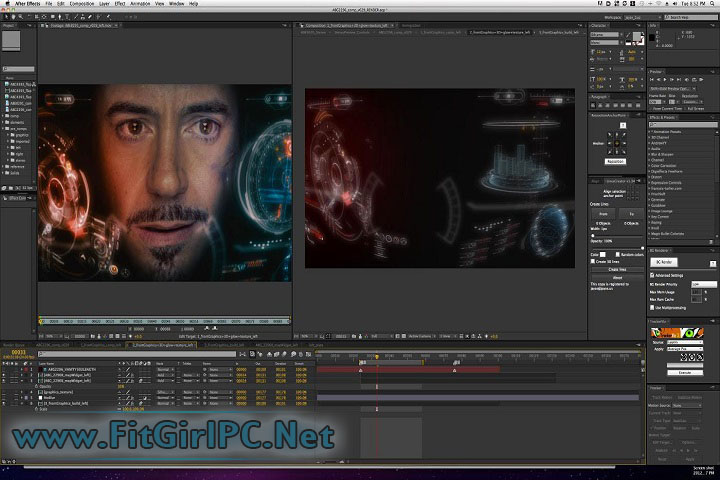Click the top-center anchor point icon
This screenshot has width=720, height=480.
pyautogui.click(x=616, y=133)
